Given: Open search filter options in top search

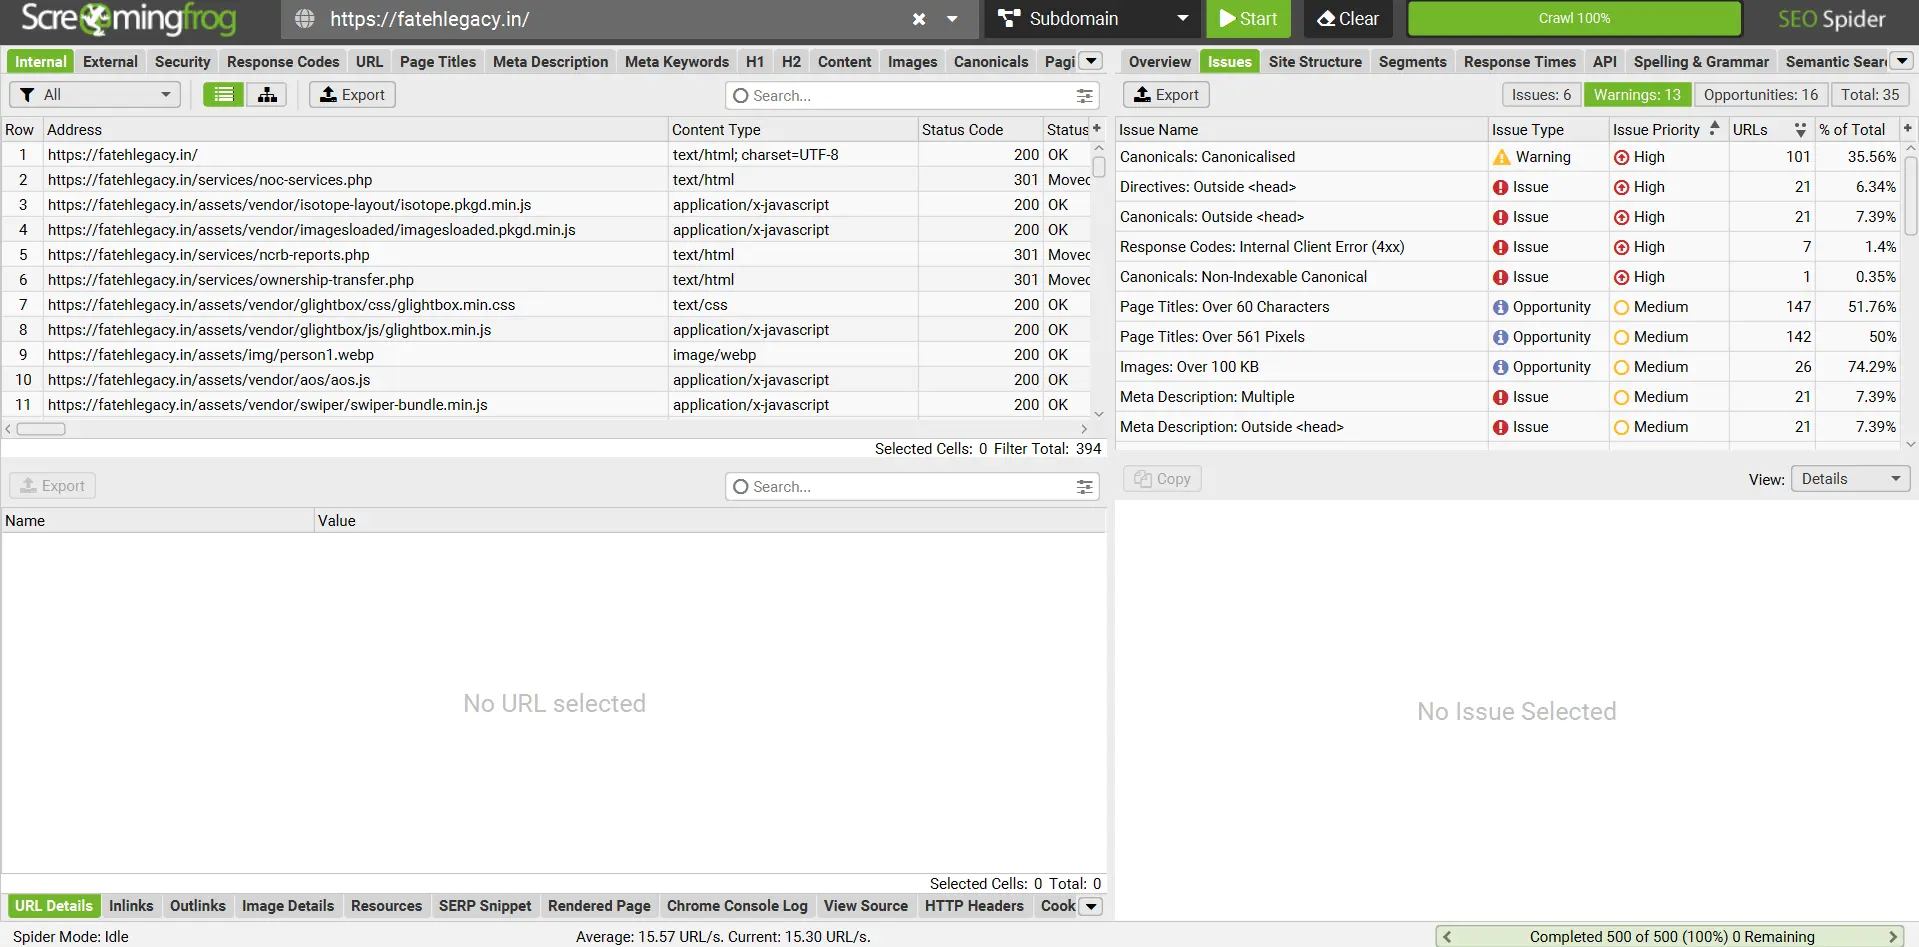Looking at the screenshot, I should coord(1084,96).
